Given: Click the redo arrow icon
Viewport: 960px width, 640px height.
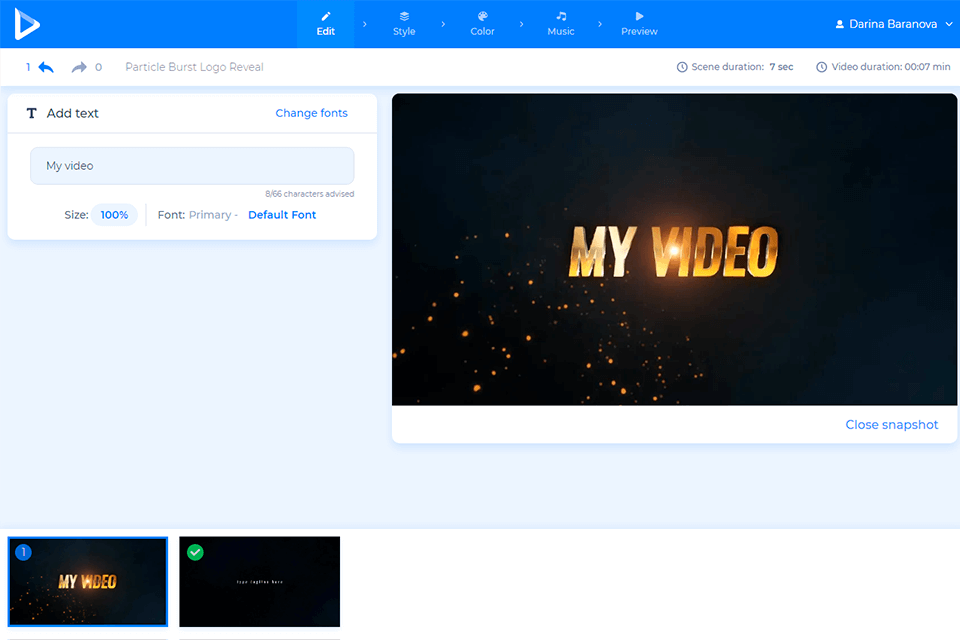Looking at the screenshot, I should (78, 66).
